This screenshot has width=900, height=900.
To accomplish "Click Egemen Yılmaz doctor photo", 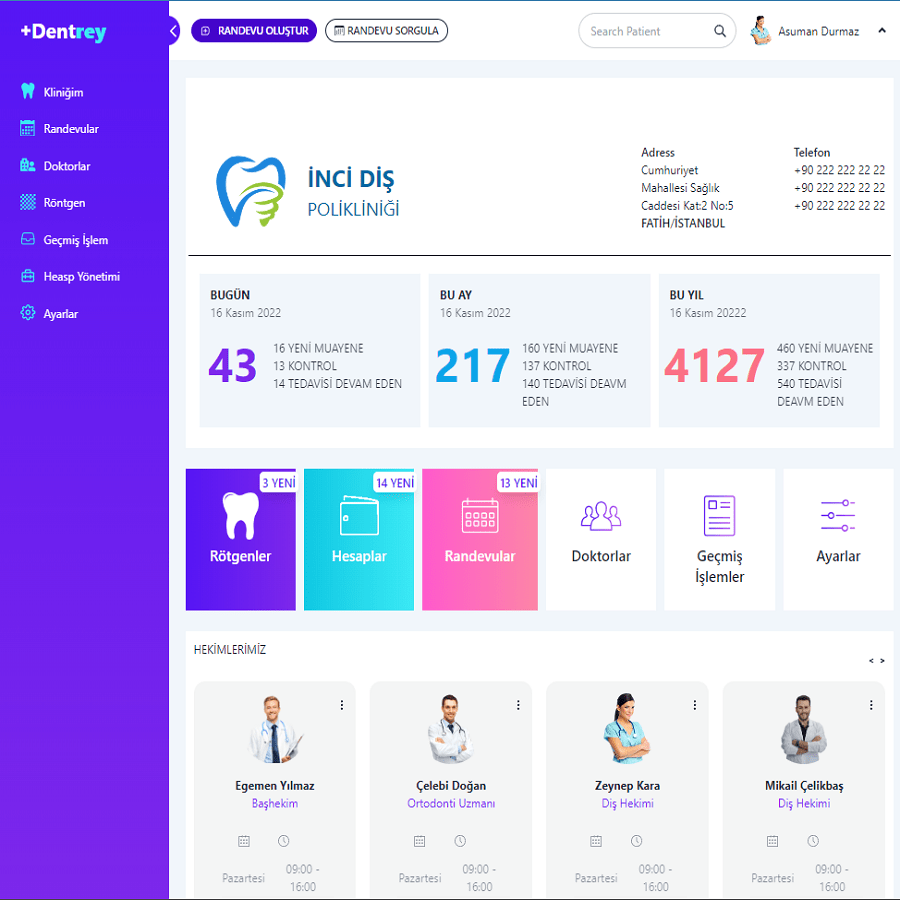I will (274, 728).
